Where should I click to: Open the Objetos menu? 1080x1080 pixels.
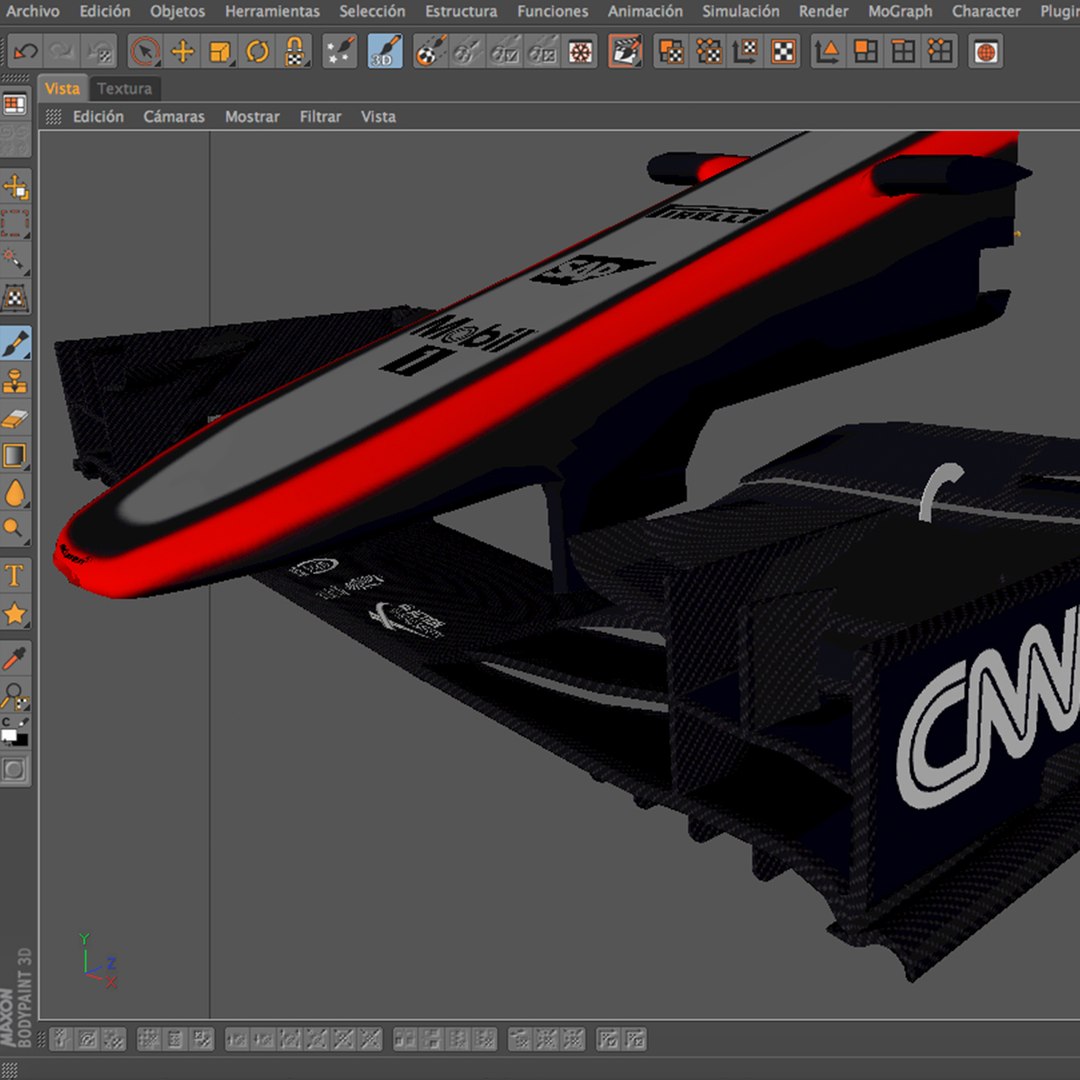tap(177, 11)
